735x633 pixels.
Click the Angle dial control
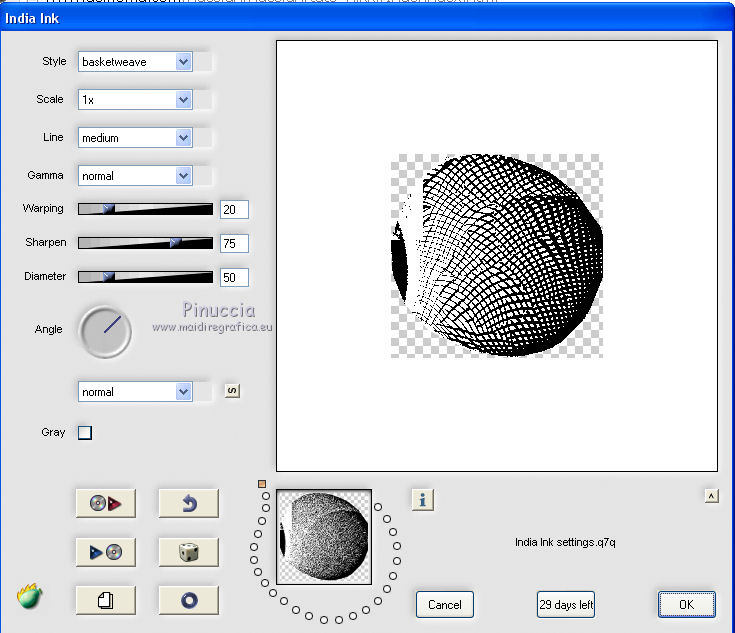[x=105, y=332]
